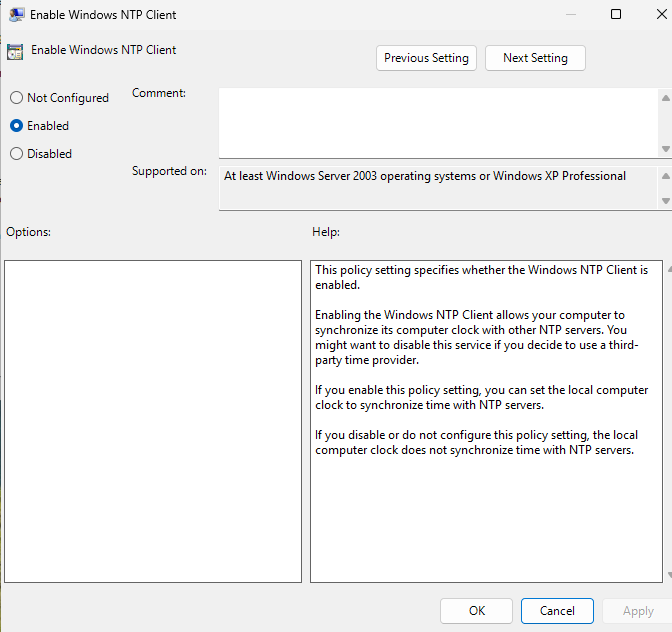Click the Cancel button
This screenshot has height=632, width=672.
tap(557, 611)
